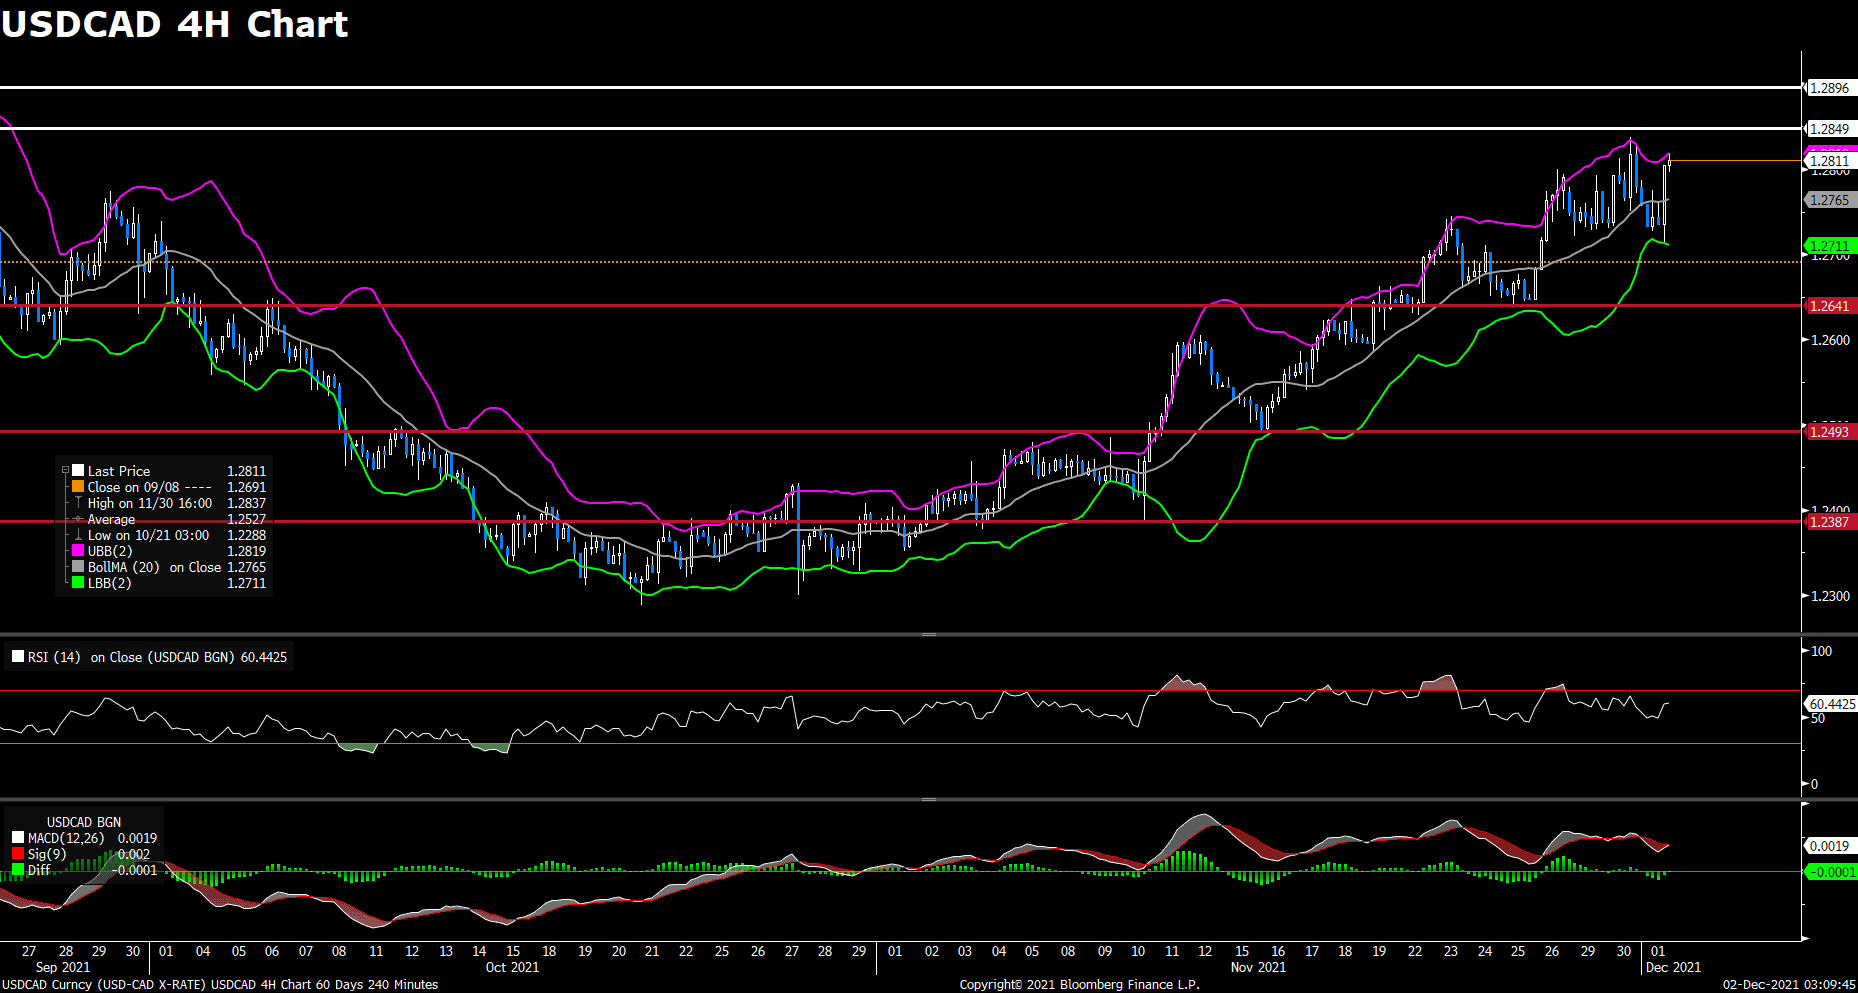Click the USDCAD 4H Chart title
Viewport: 1858px width, 993px height.
click(x=175, y=24)
